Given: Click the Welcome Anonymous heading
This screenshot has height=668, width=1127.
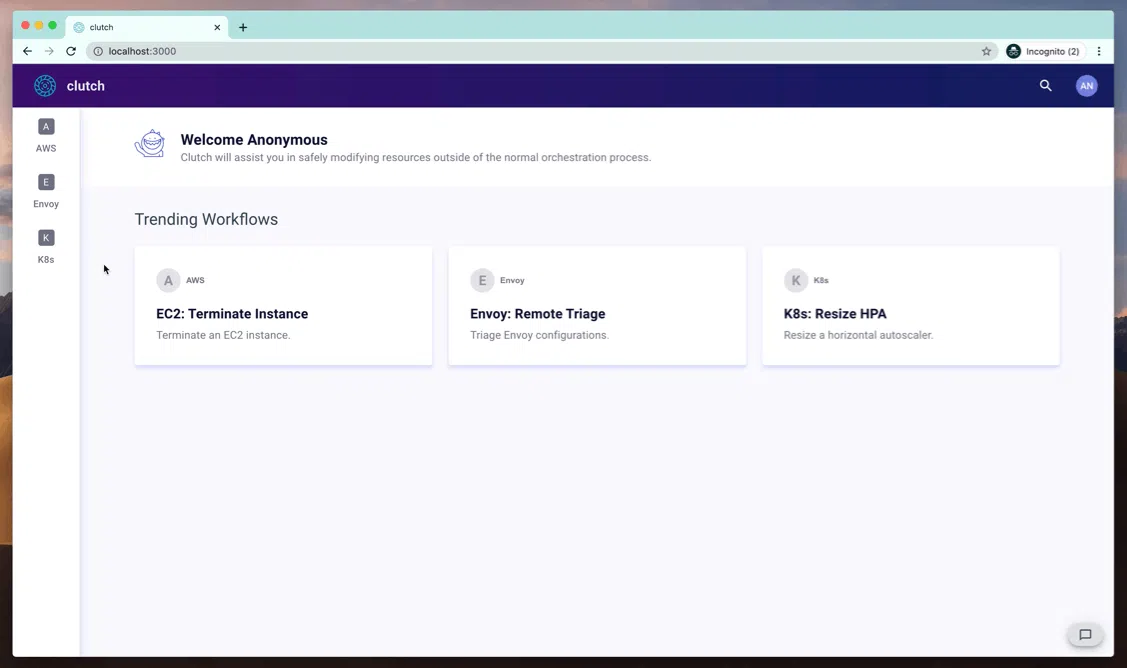Looking at the screenshot, I should [254, 139].
